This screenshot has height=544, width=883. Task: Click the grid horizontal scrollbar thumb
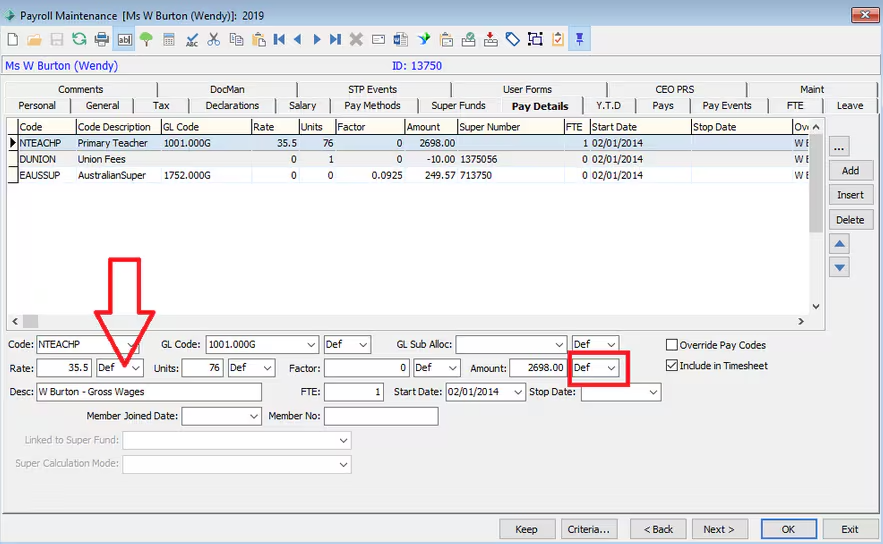(30, 322)
